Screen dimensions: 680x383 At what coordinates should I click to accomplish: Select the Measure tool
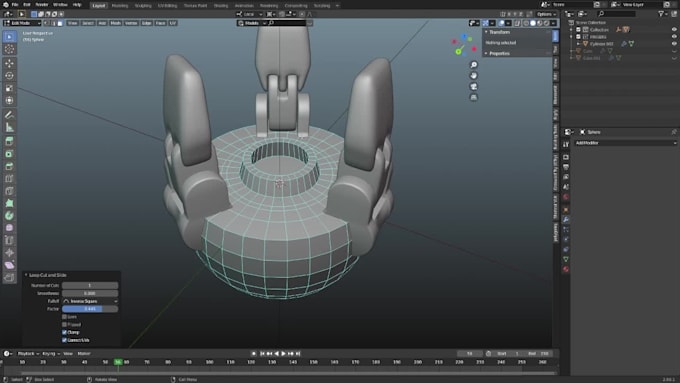click(x=10, y=128)
